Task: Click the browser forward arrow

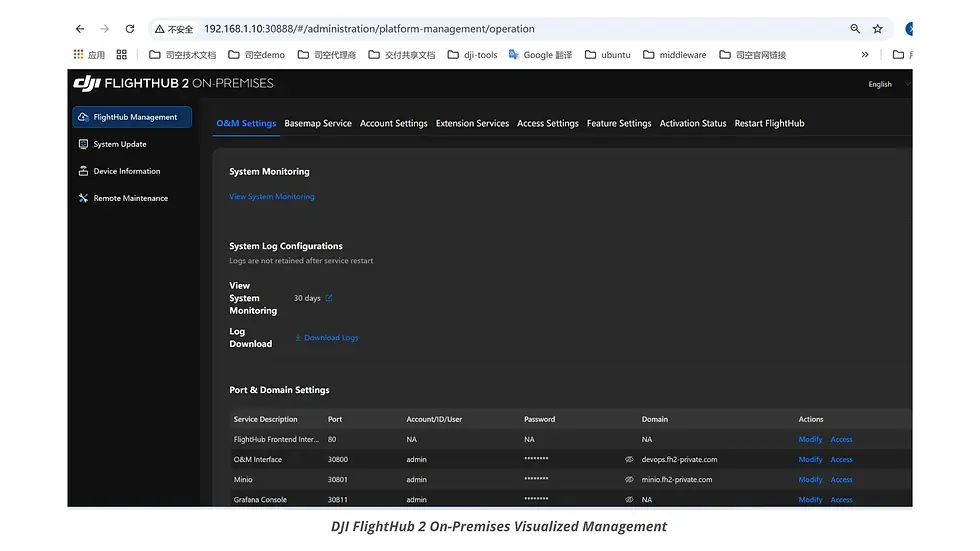Action: [x=104, y=29]
